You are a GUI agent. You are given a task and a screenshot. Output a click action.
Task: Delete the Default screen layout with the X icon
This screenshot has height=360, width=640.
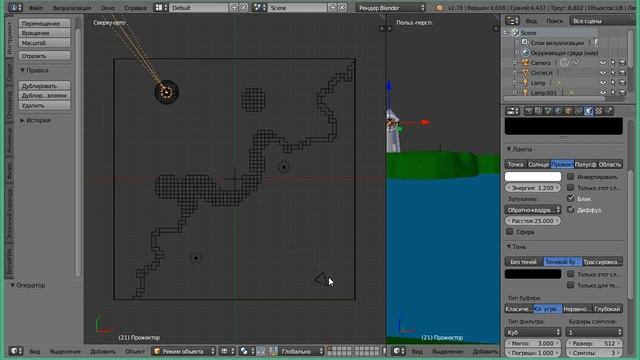(x=243, y=7)
